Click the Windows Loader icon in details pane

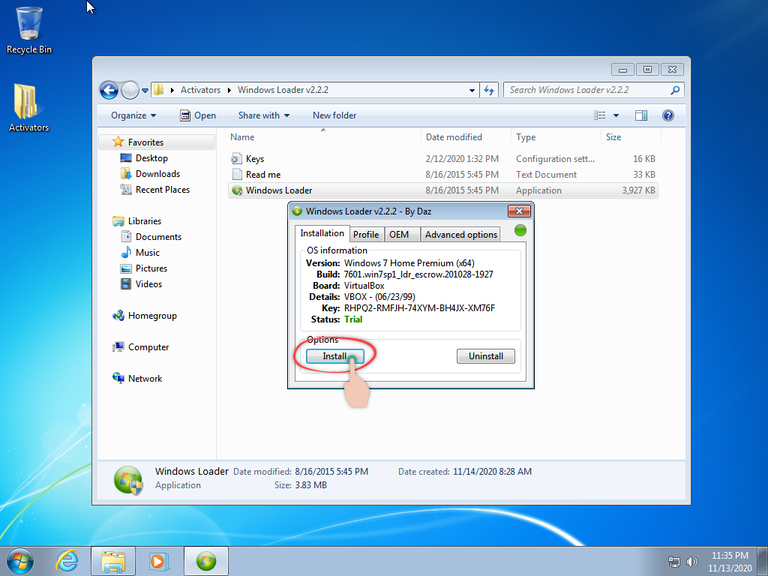128,480
